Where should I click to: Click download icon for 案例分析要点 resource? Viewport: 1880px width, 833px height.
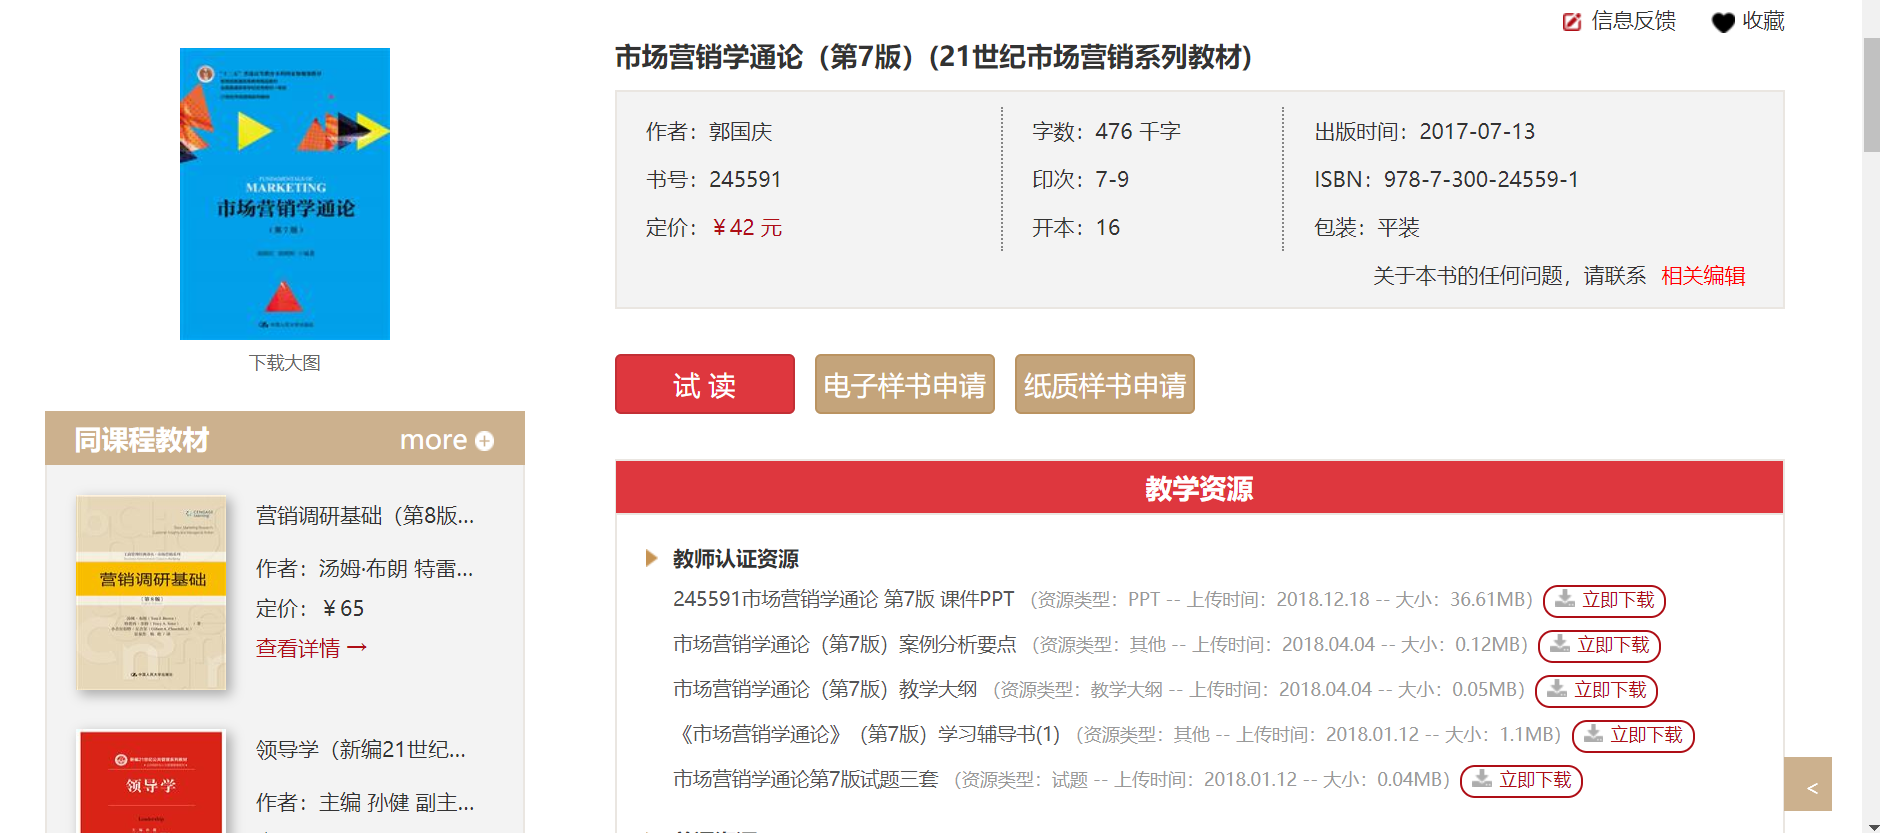pos(1560,644)
